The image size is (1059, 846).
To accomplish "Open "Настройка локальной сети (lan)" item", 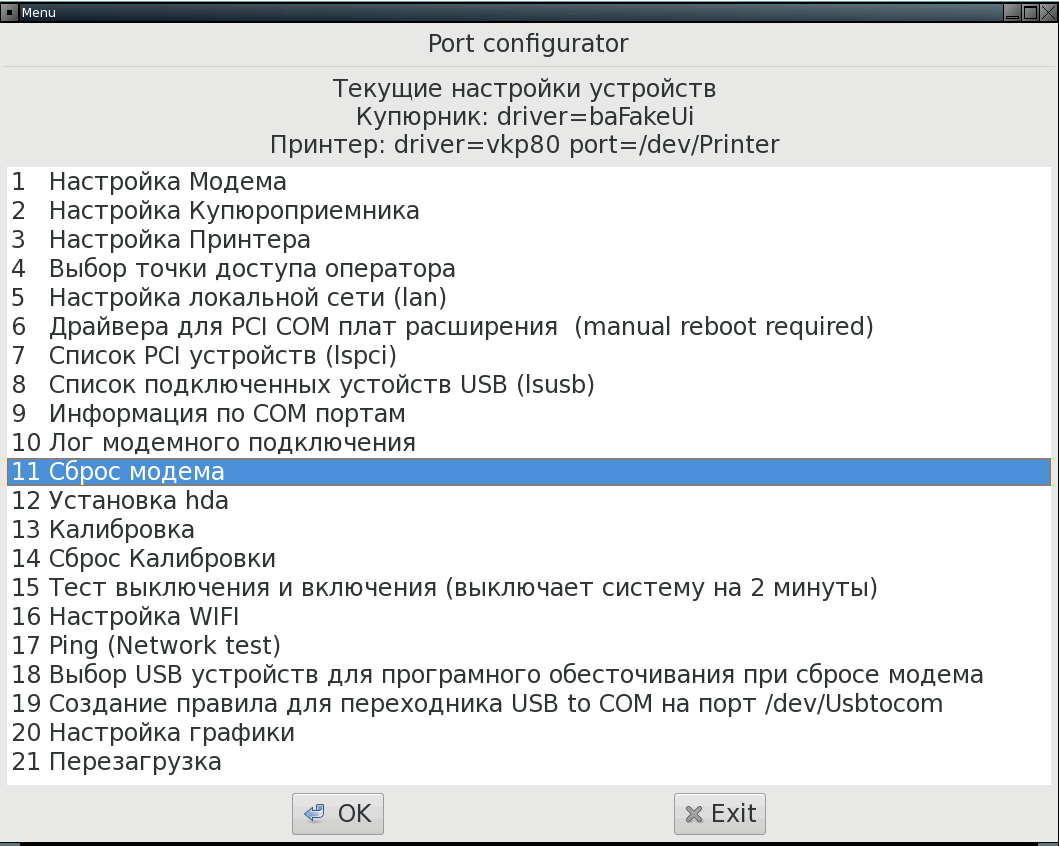I will click(x=247, y=298).
